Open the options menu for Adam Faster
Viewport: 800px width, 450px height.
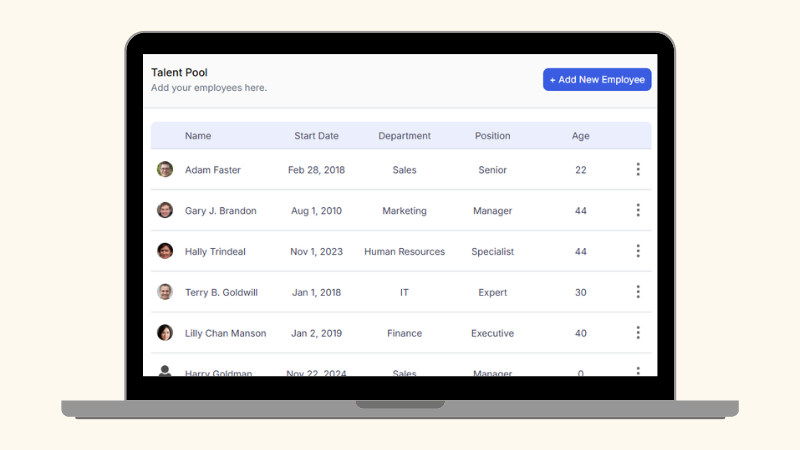pos(638,169)
